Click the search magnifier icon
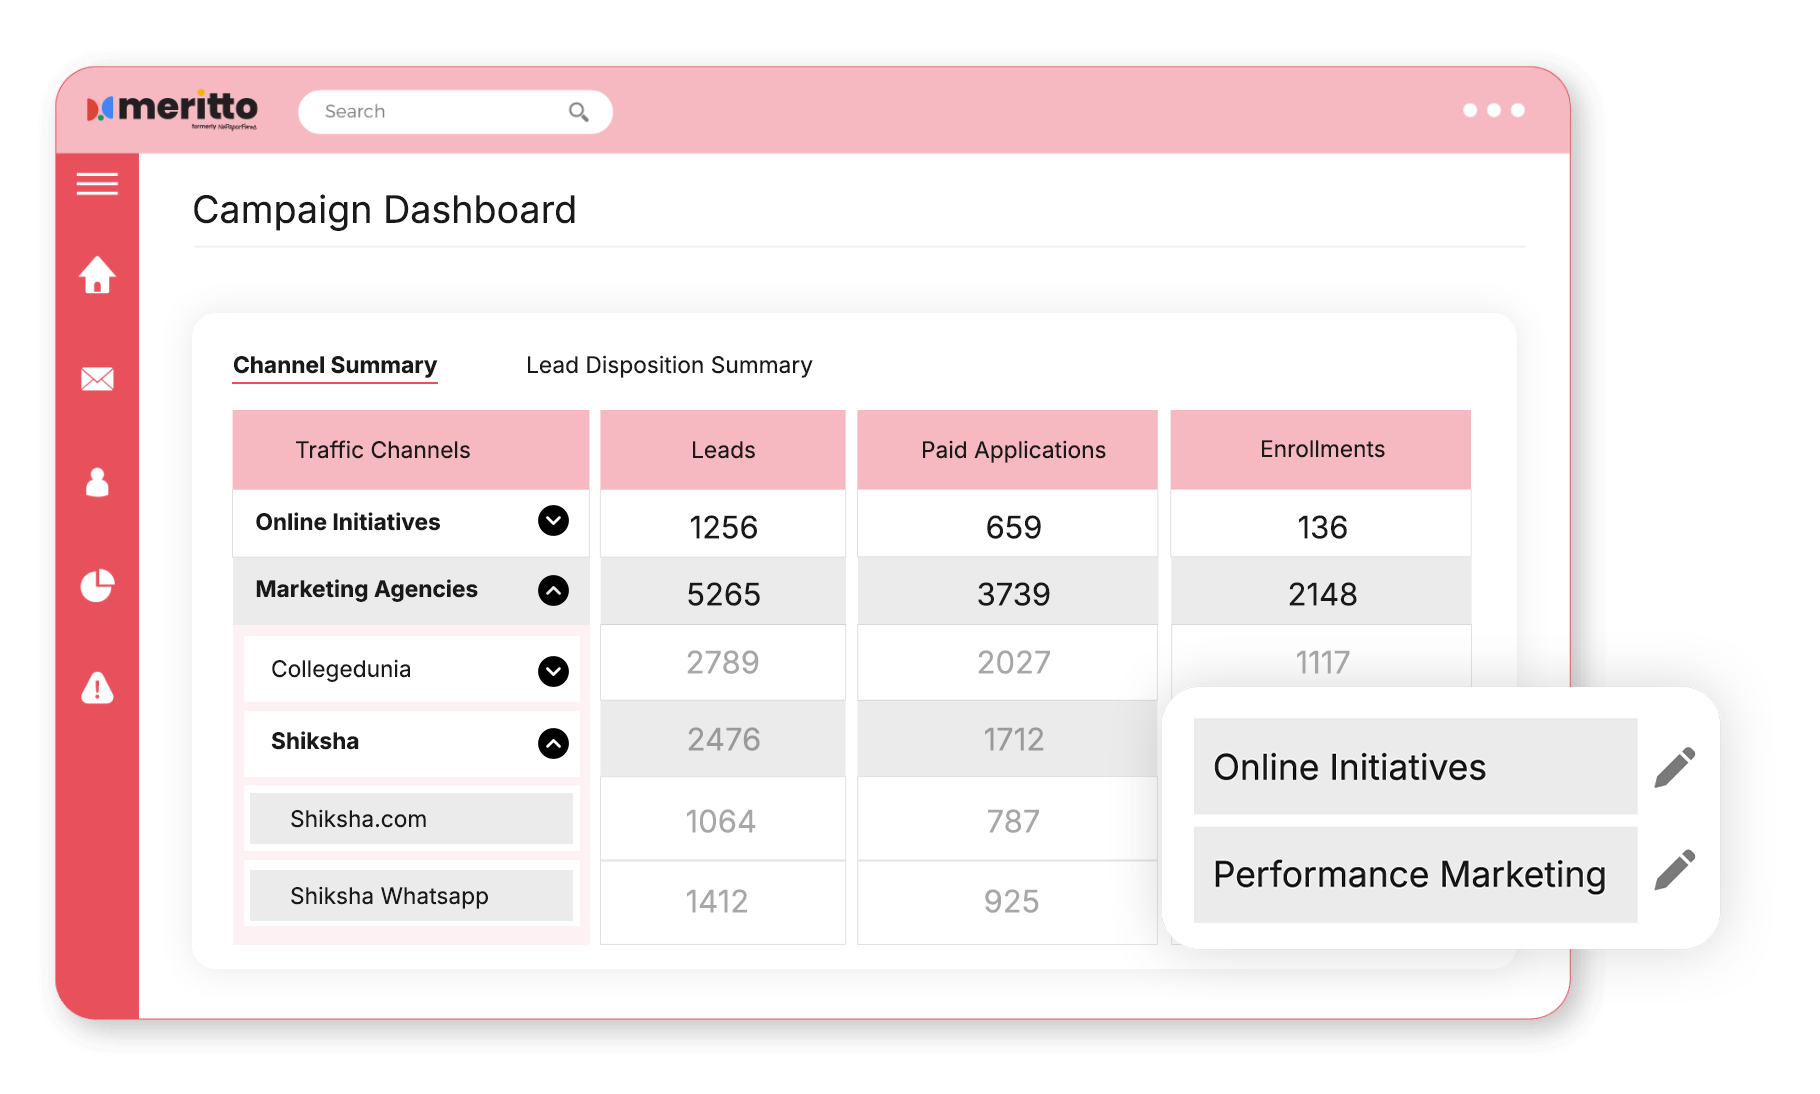The height and width of the screenshot is (1094, 1820). (579, 111)
